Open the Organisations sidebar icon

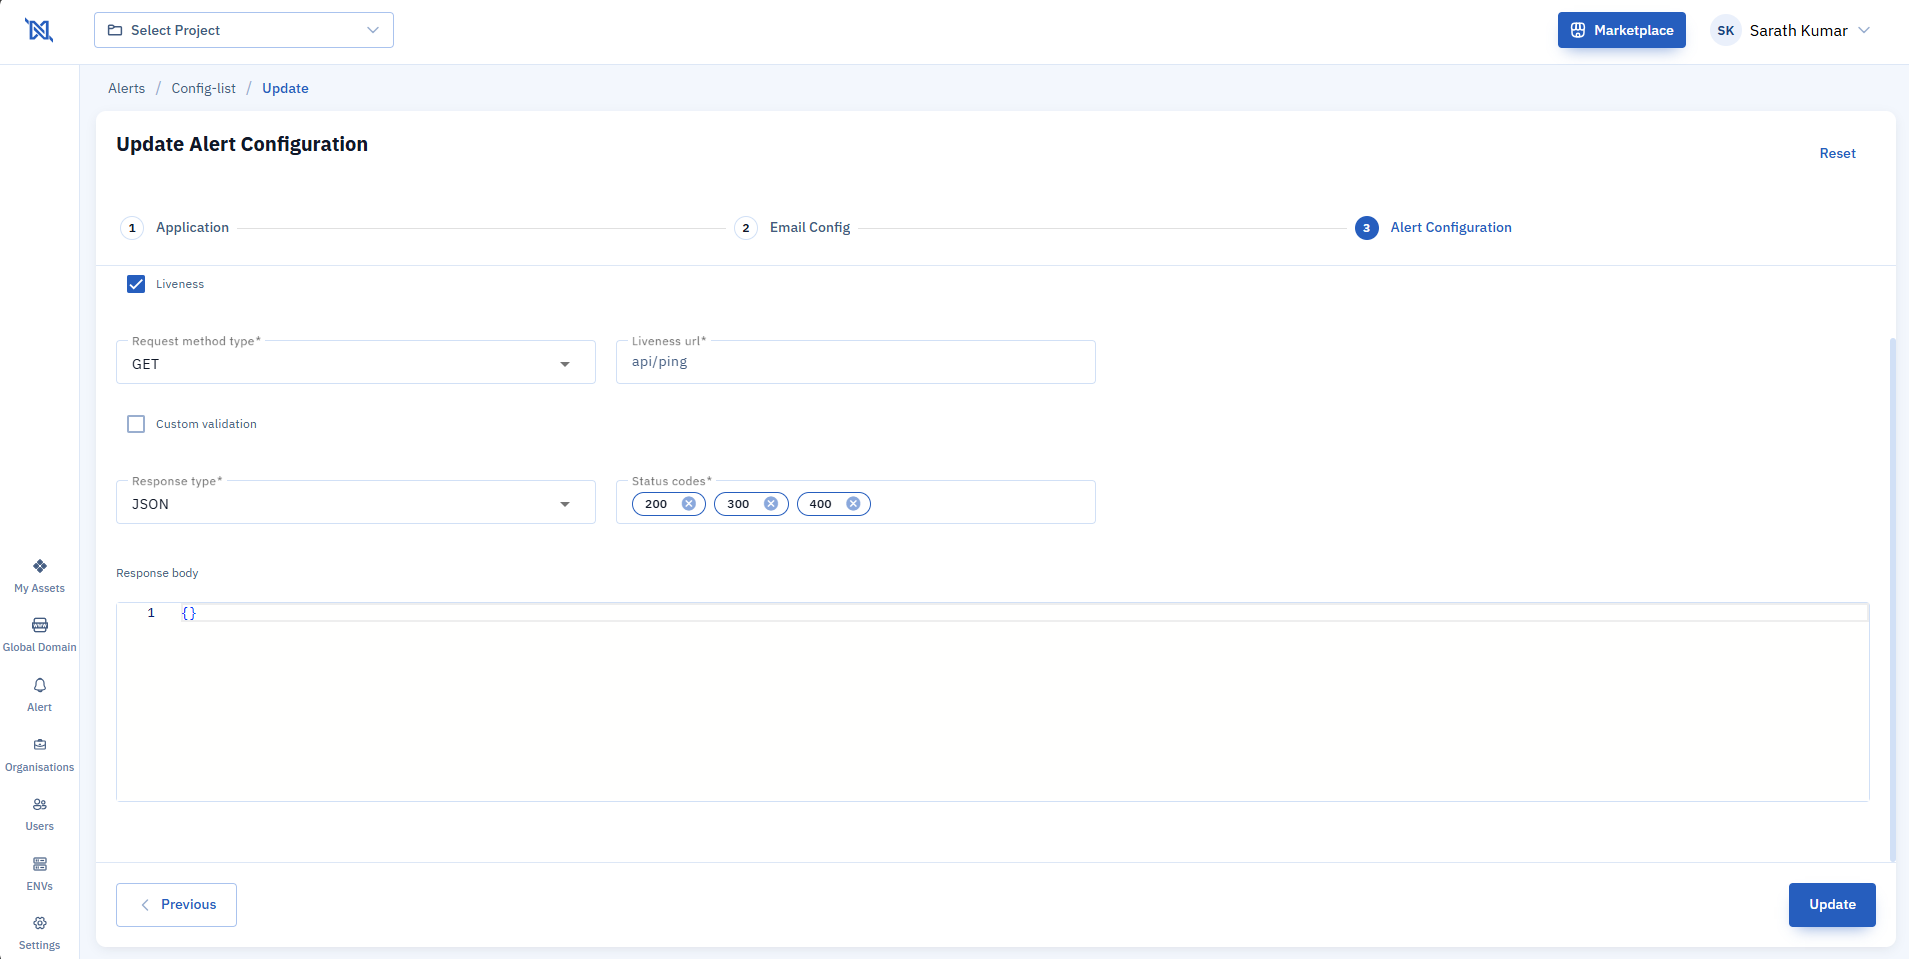[x=40, y=744]
